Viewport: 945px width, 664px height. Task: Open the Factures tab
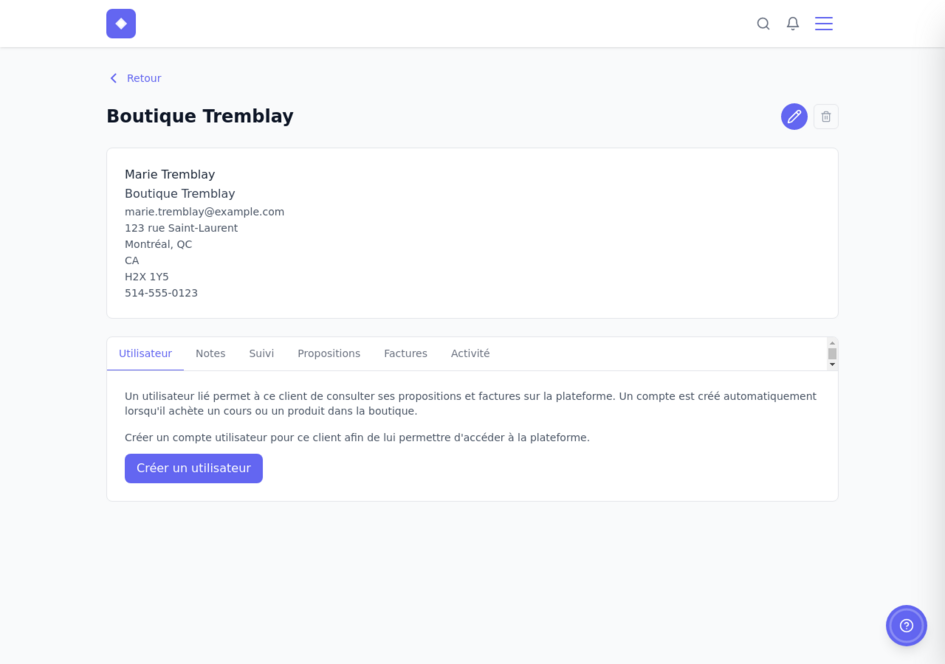coord(406,354)
